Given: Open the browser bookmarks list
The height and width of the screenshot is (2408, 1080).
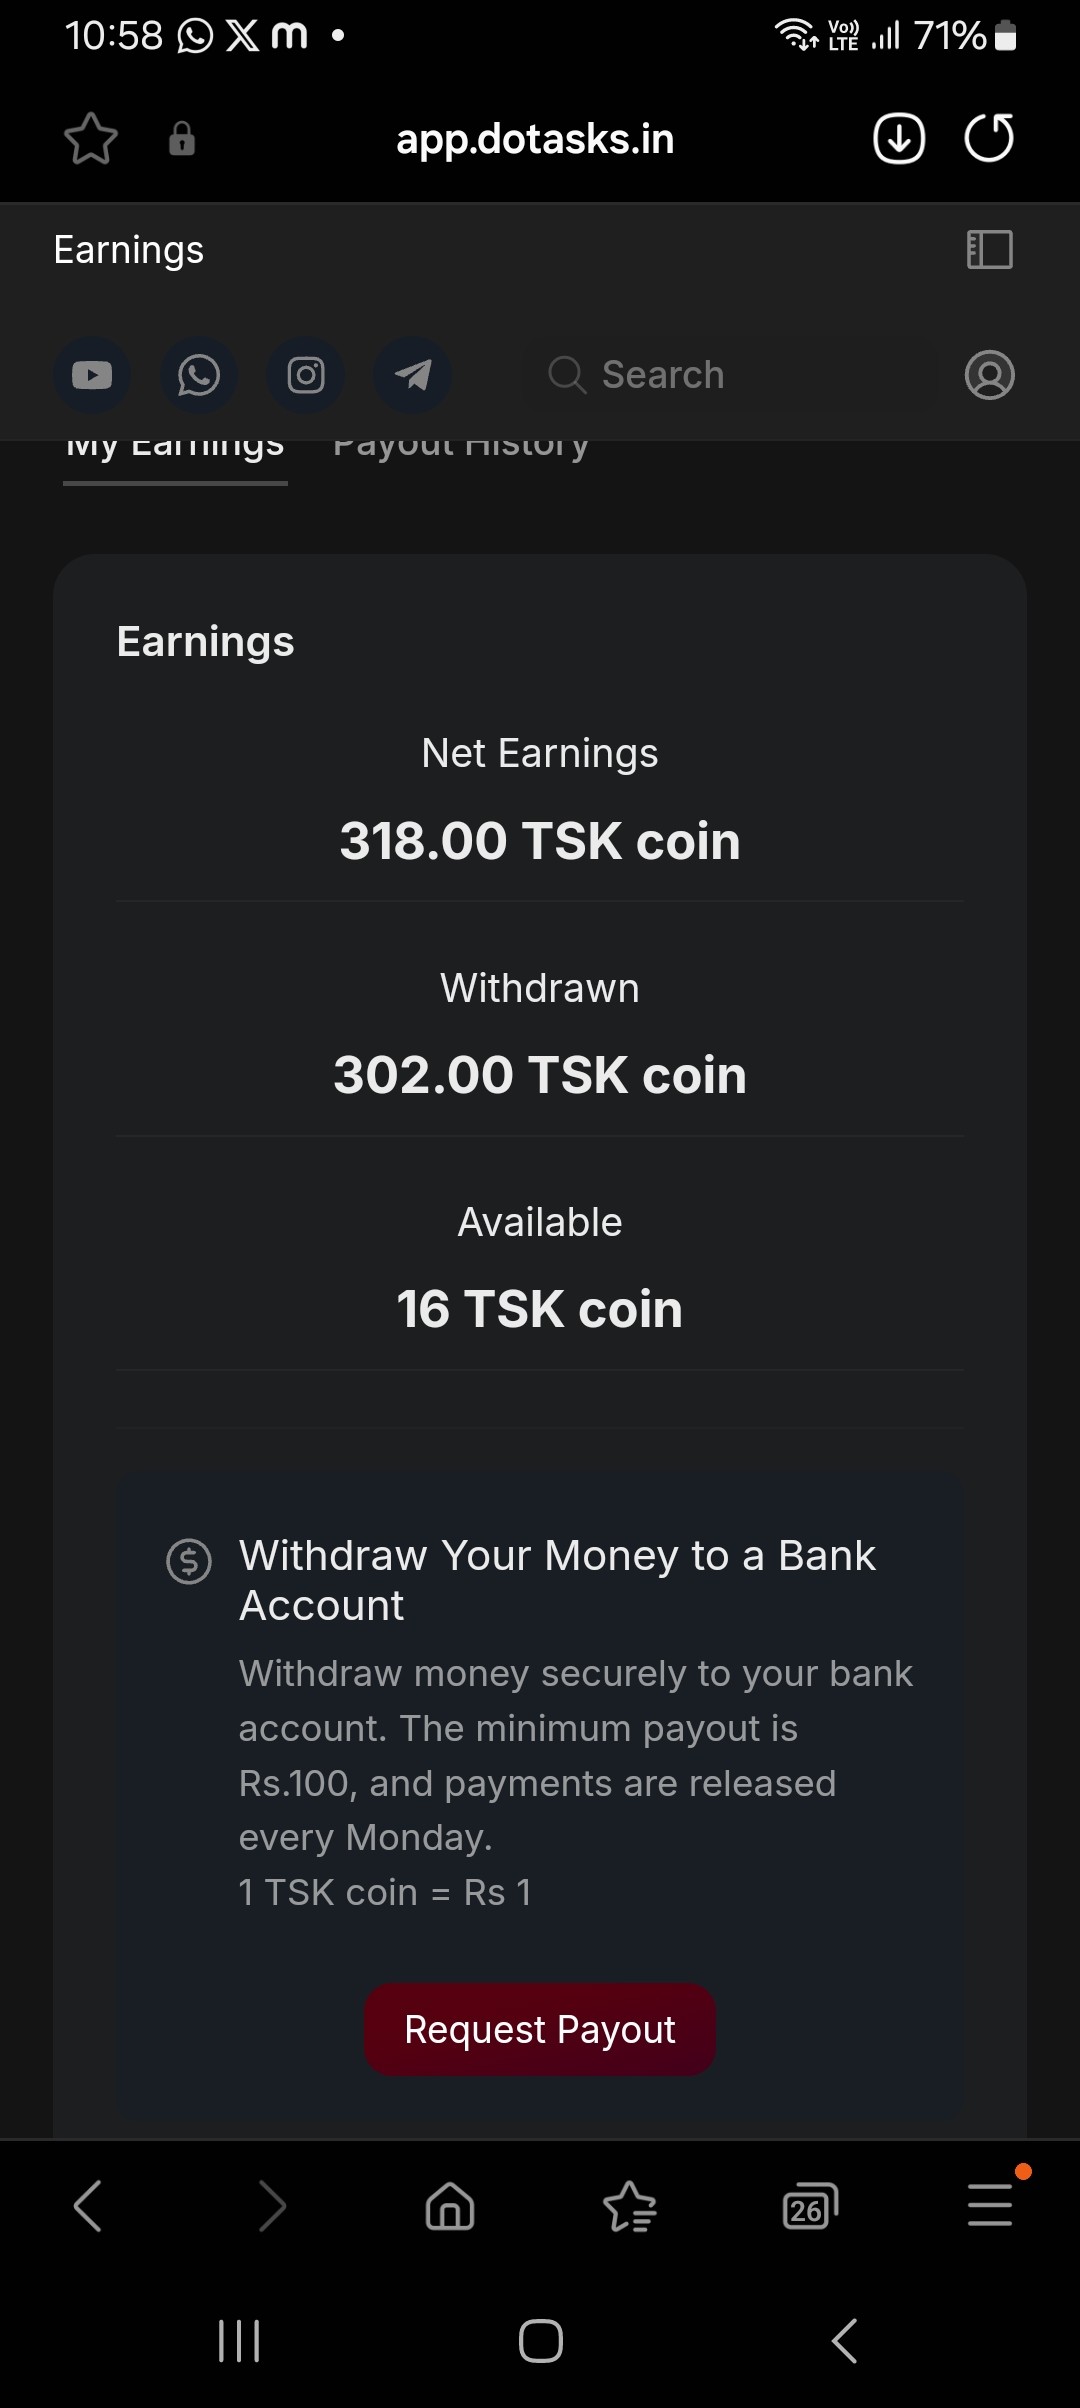Looking at the screenshot, I should pos(630,2206).
